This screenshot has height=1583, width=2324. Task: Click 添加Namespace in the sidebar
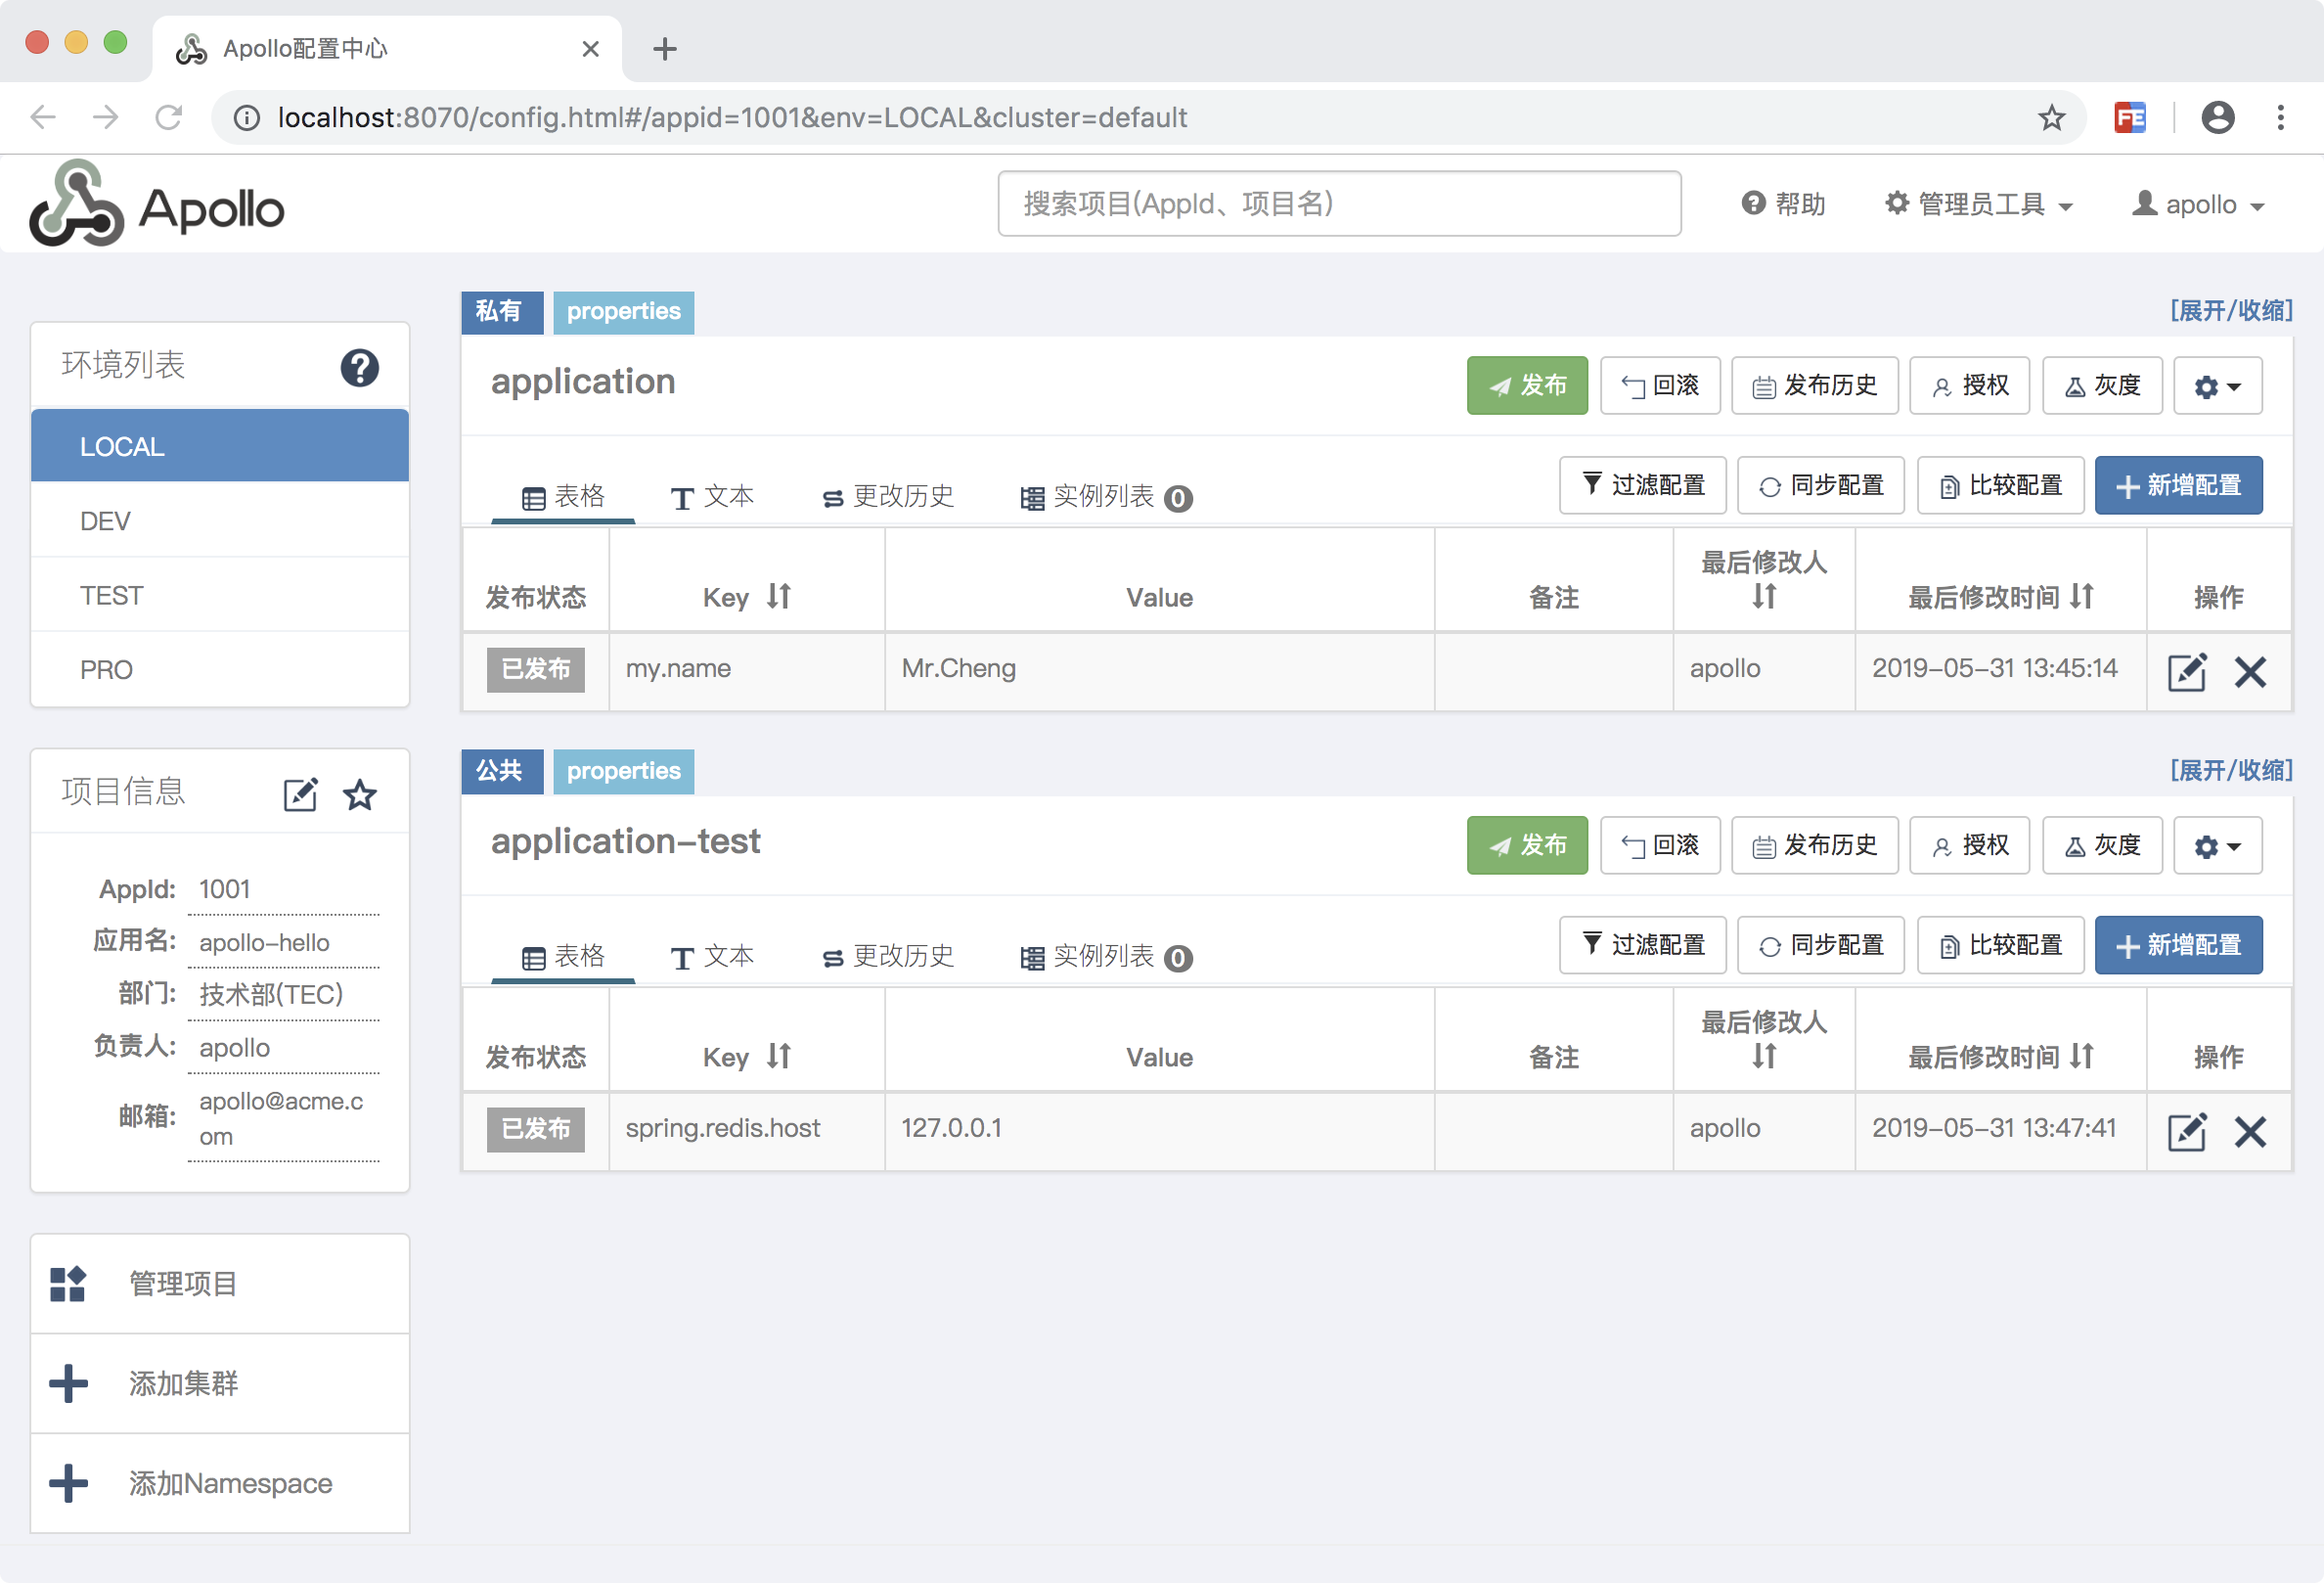coord(220,1483)
